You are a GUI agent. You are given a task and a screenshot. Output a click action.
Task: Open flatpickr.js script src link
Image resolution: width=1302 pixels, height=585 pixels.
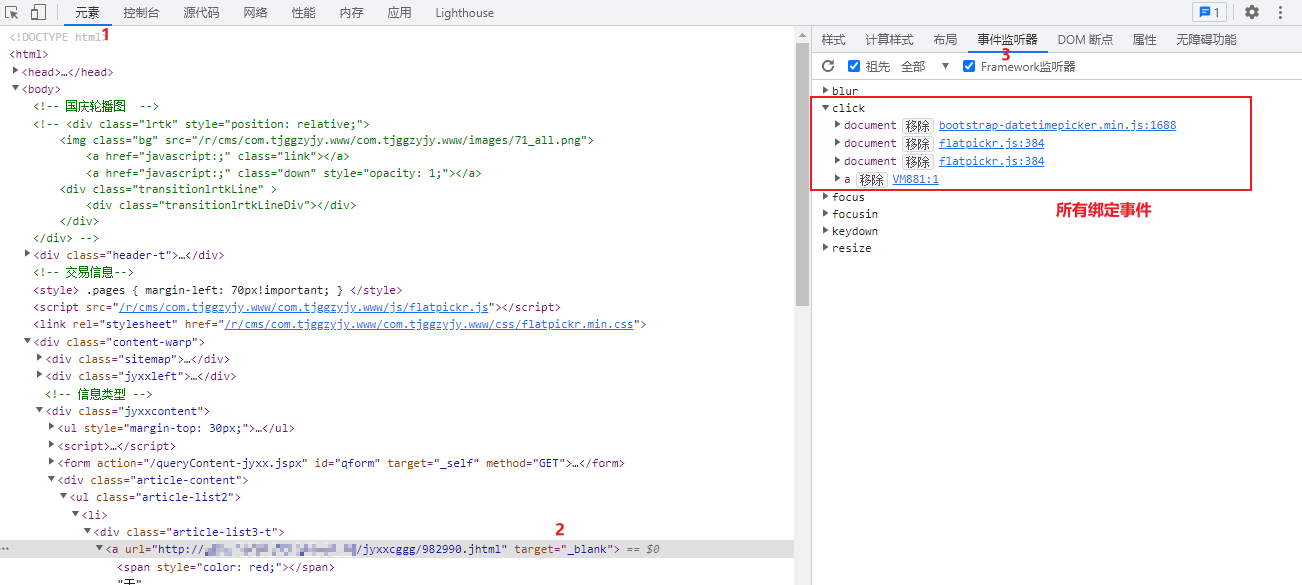pyautogui.click(x=303, y=307)
